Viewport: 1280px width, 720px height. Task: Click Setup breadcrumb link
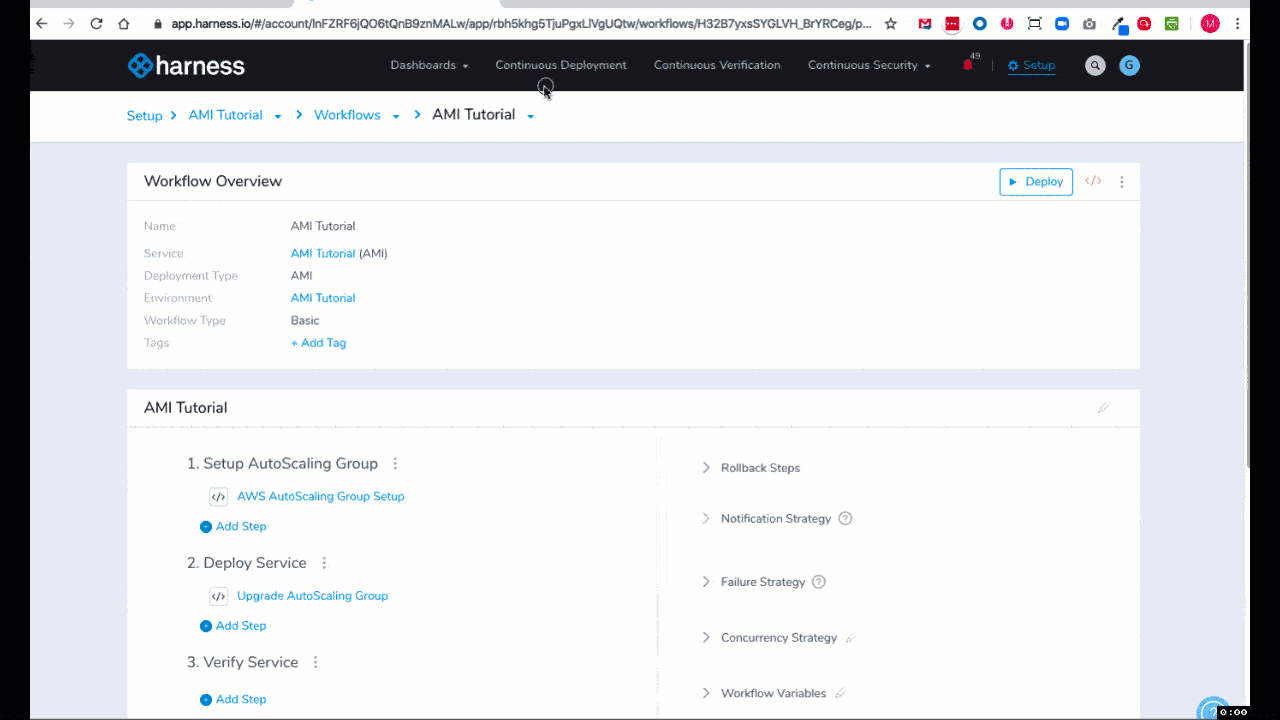tap(144, 116)
